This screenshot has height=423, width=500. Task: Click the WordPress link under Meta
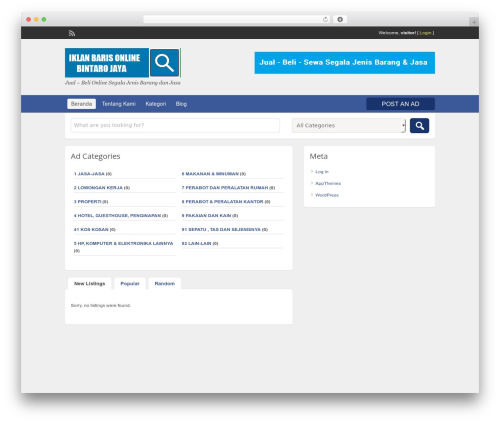327,195
